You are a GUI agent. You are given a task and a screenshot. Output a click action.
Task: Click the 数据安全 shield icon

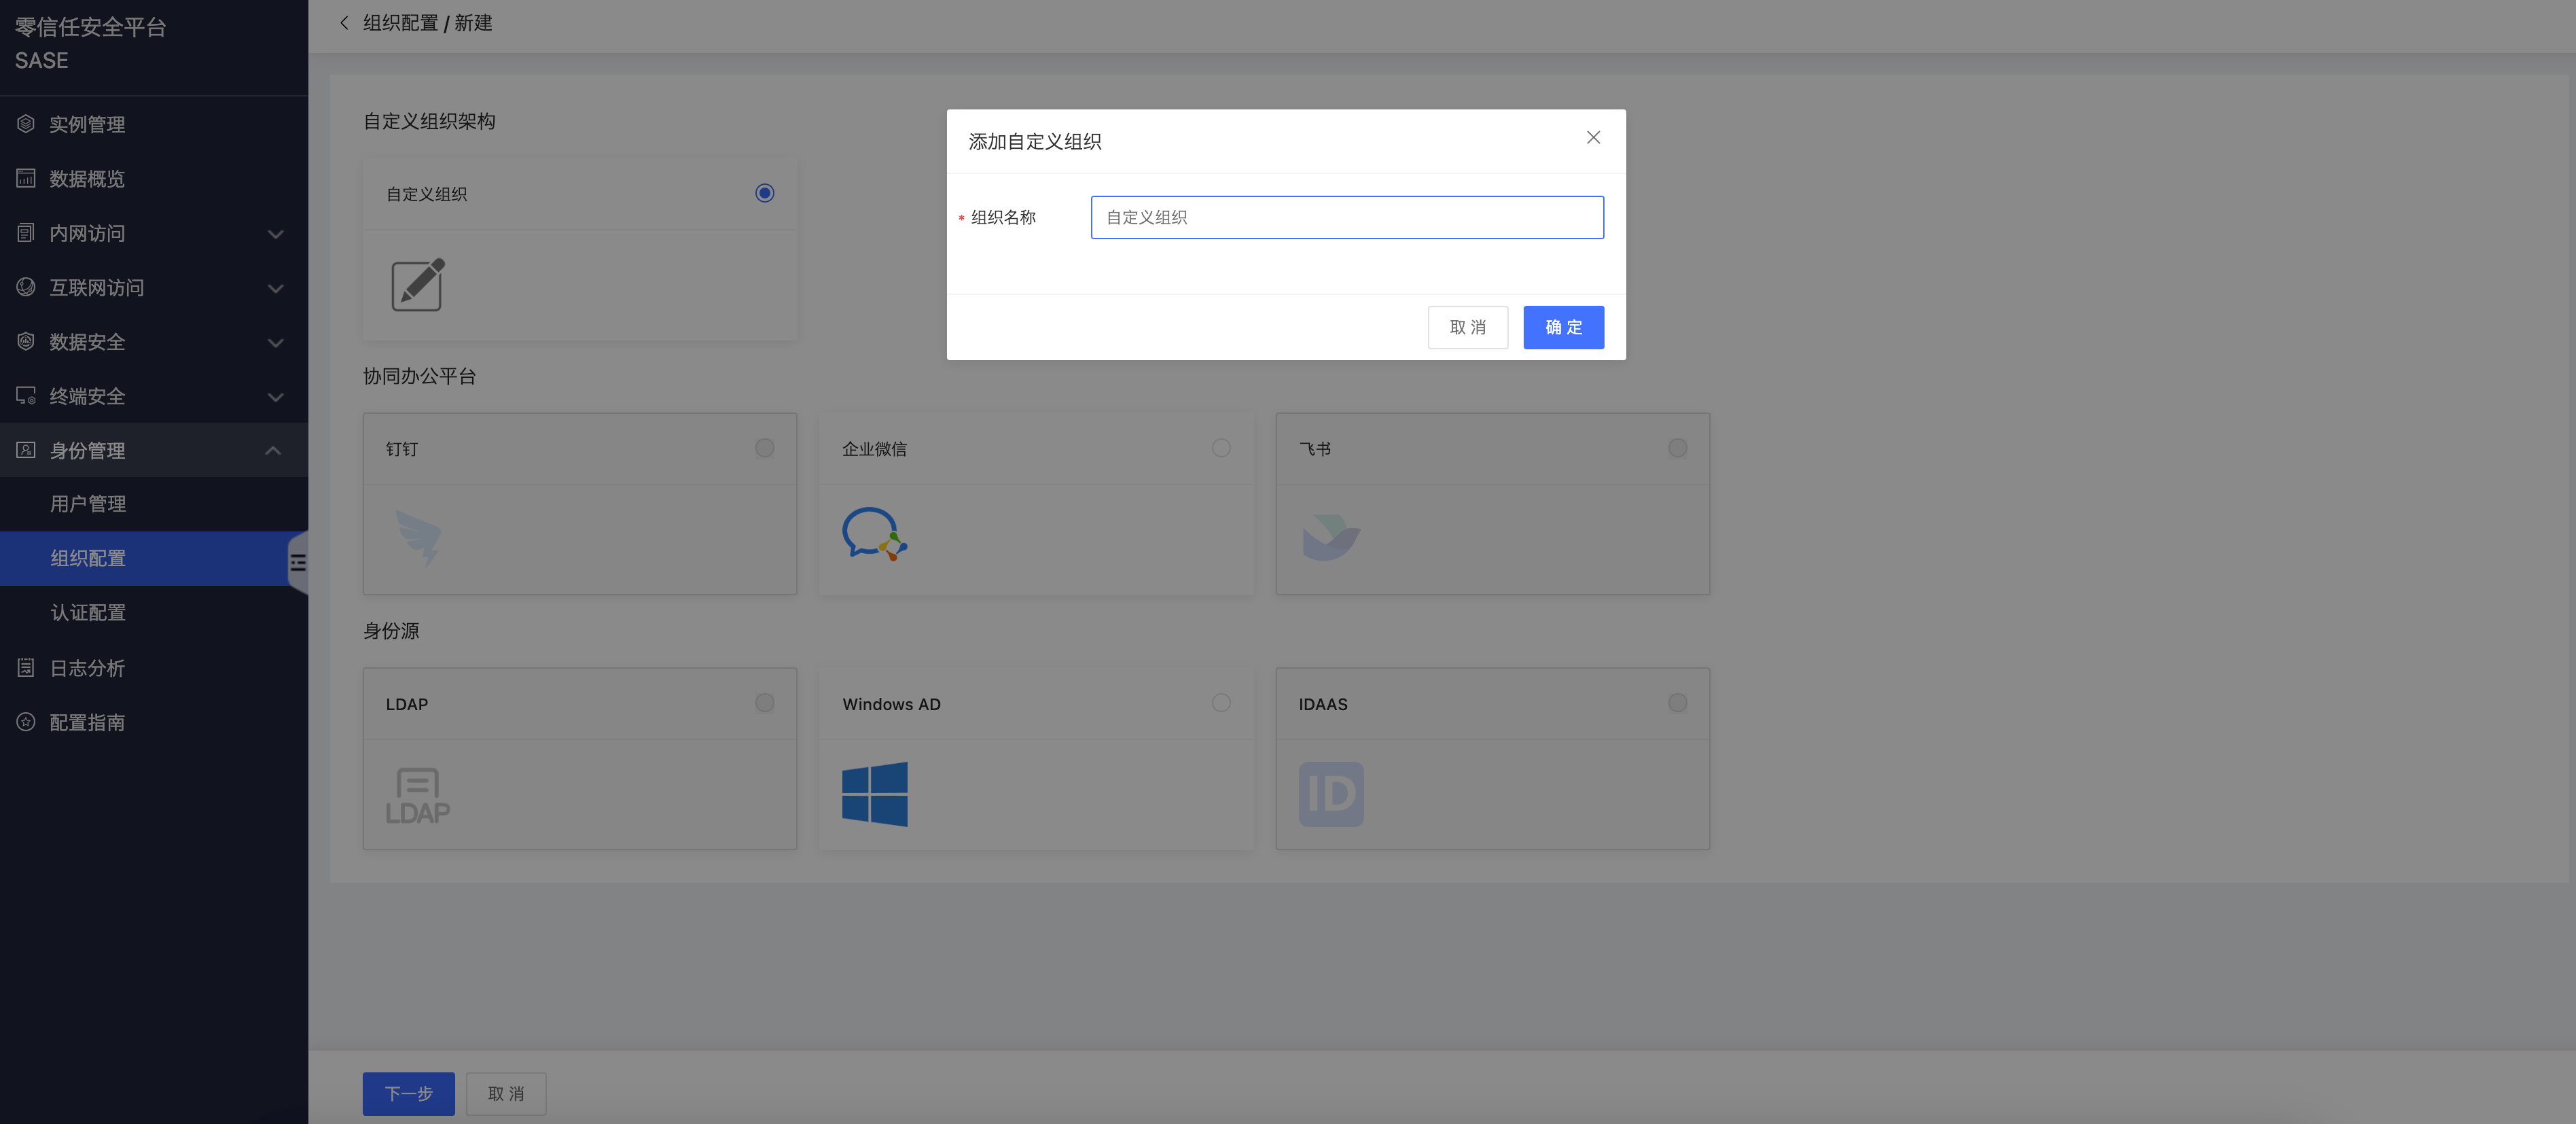pyautogui.click(x=26, y=341)
